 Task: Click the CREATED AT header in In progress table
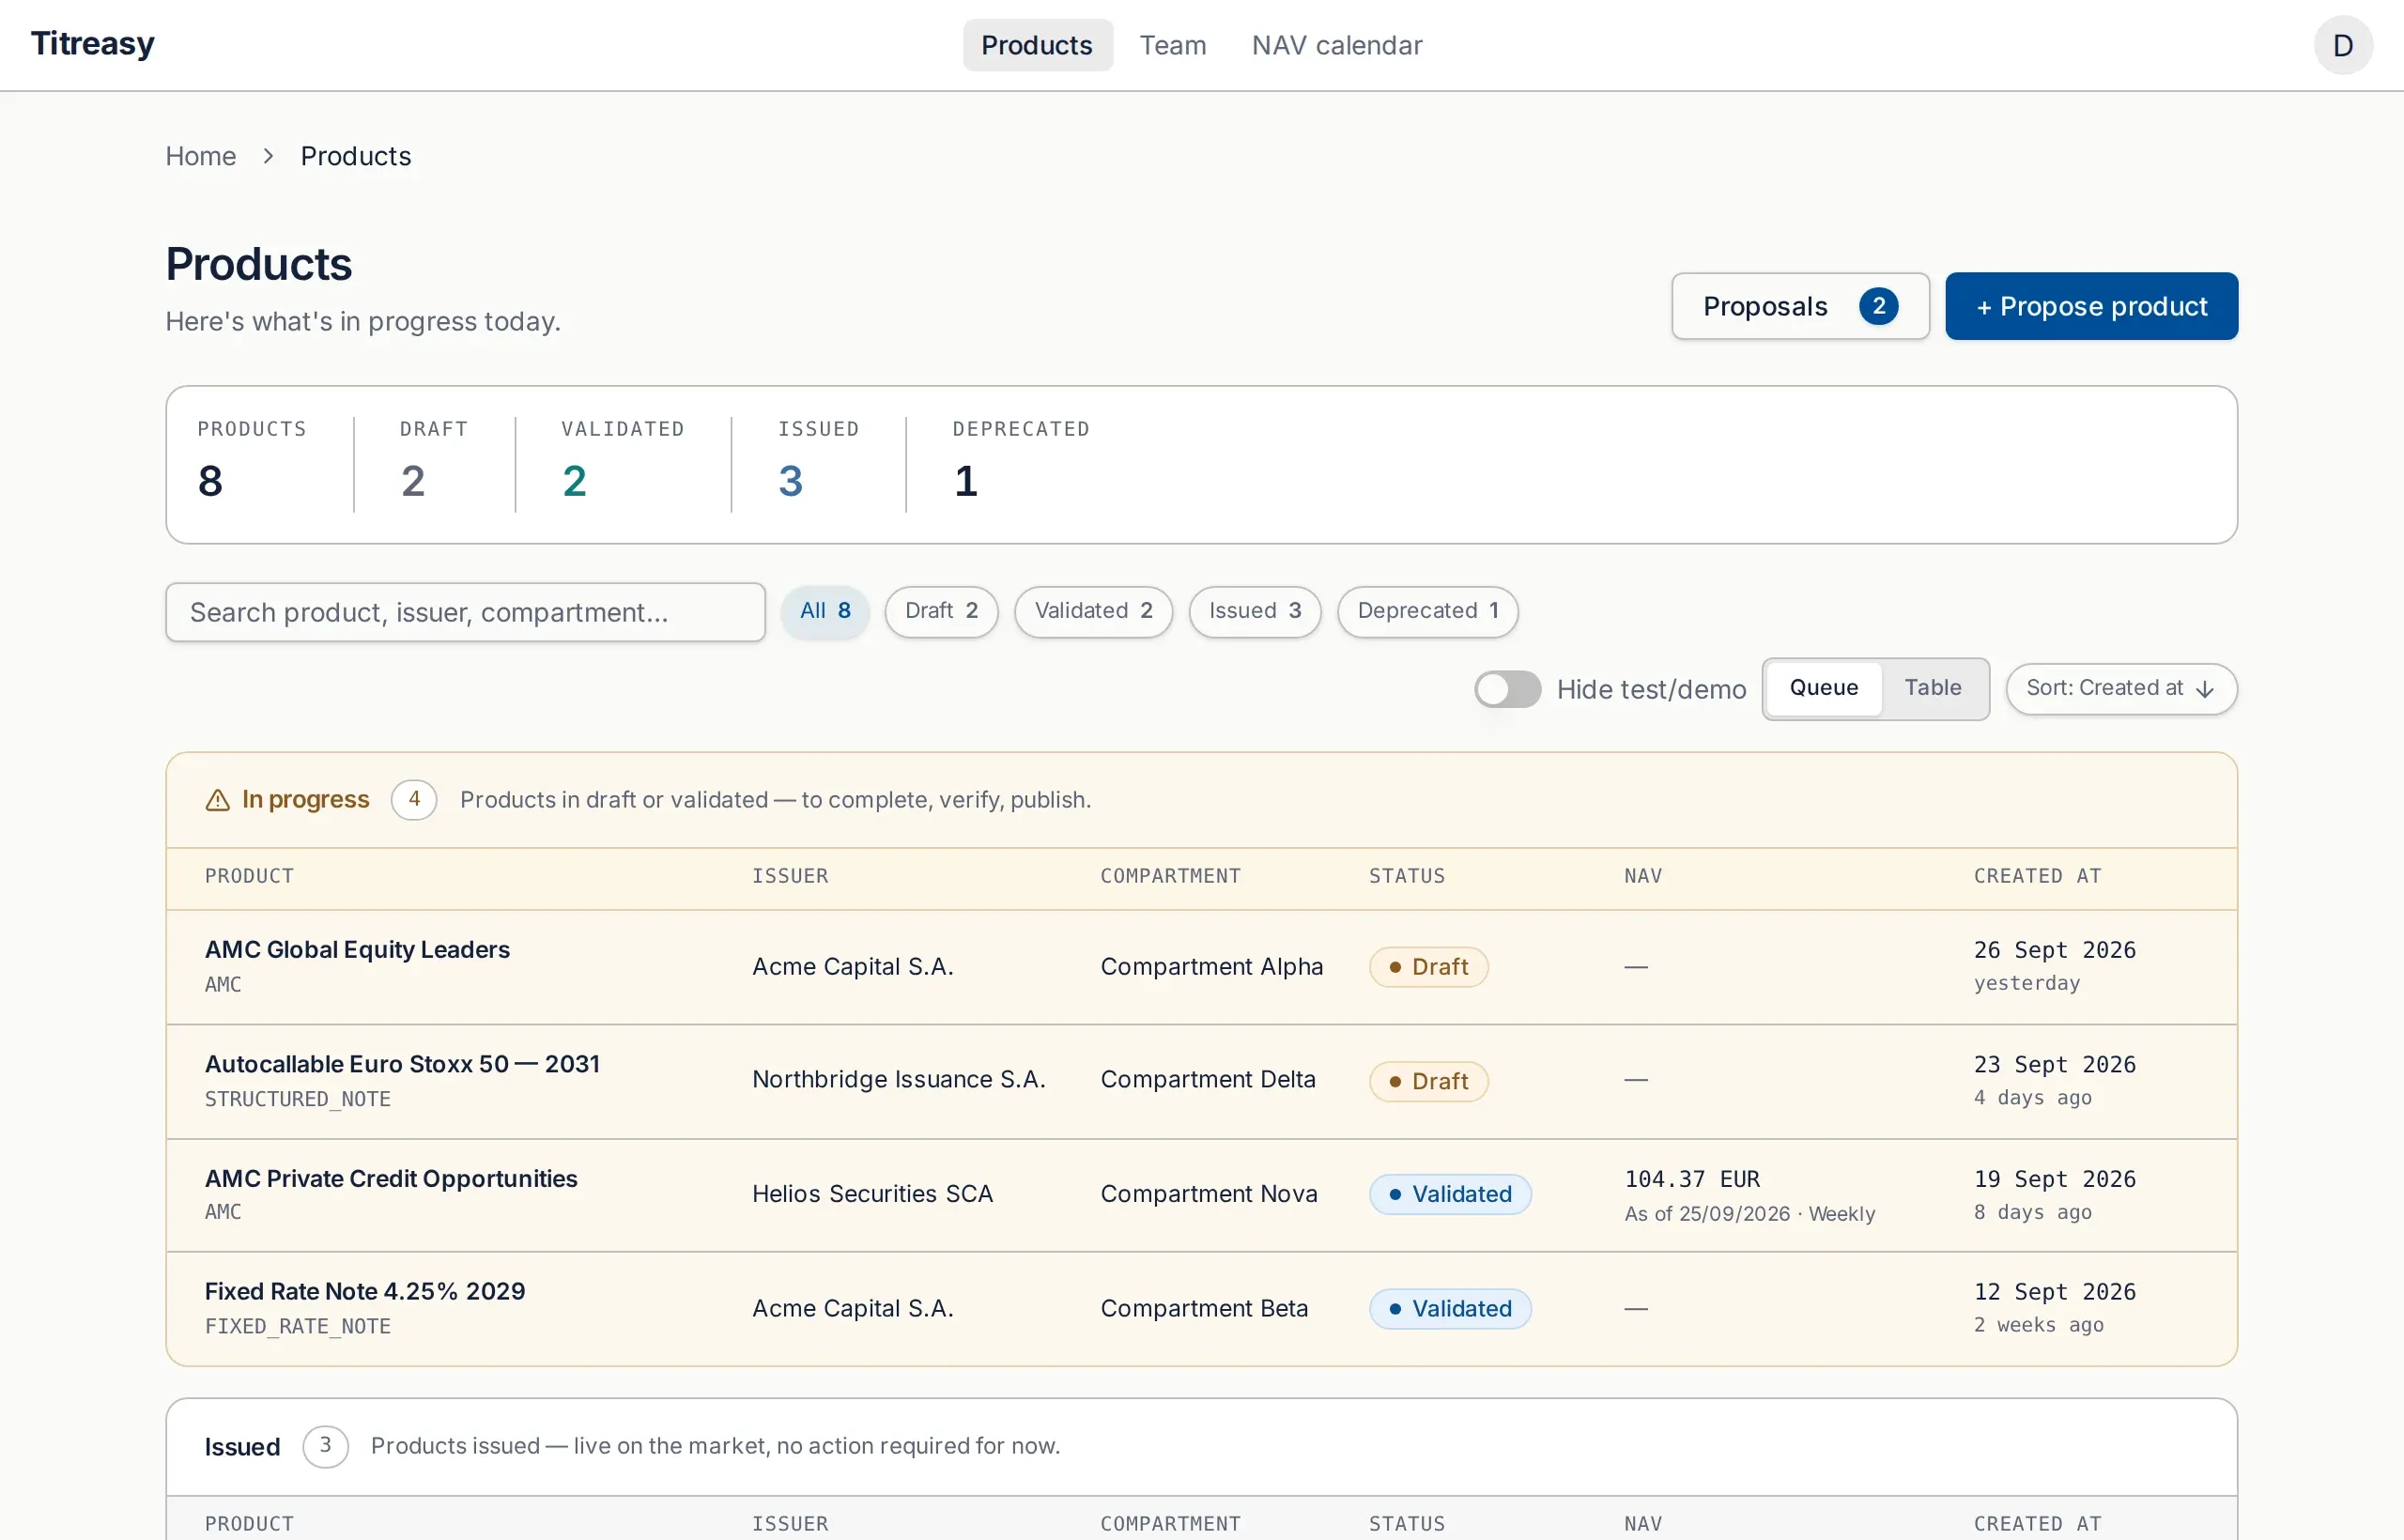click(2037, 876)
